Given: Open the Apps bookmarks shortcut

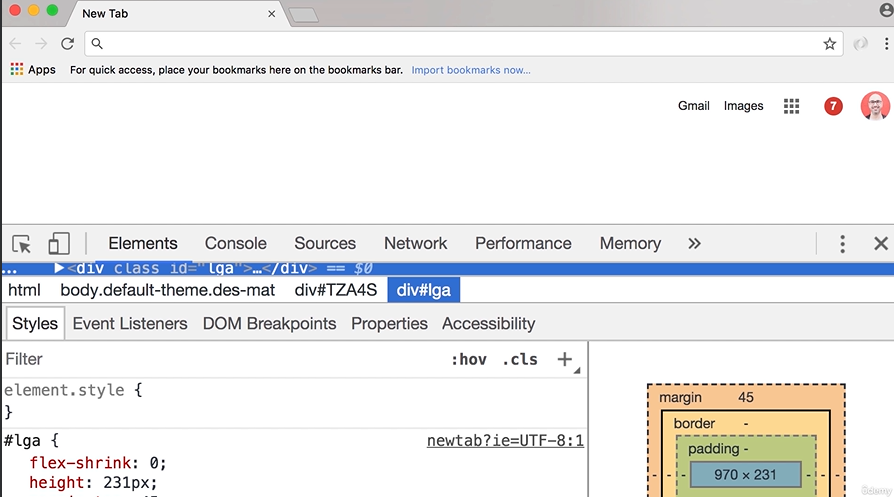Looking at the screenshot, I should (x=32, y=70).
